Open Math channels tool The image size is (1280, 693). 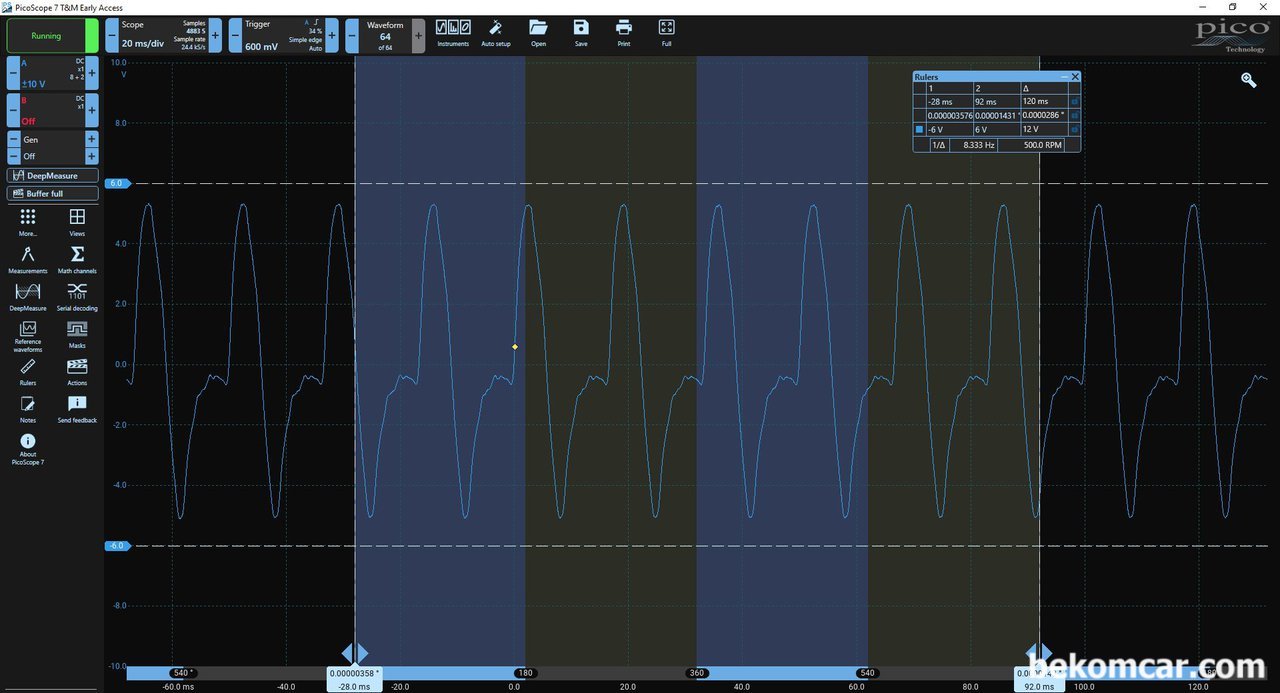pos(77,259)
